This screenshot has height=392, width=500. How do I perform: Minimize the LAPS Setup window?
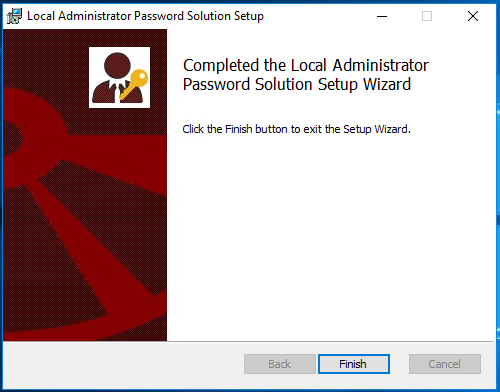pyautogui.click(x=382, y=16)
